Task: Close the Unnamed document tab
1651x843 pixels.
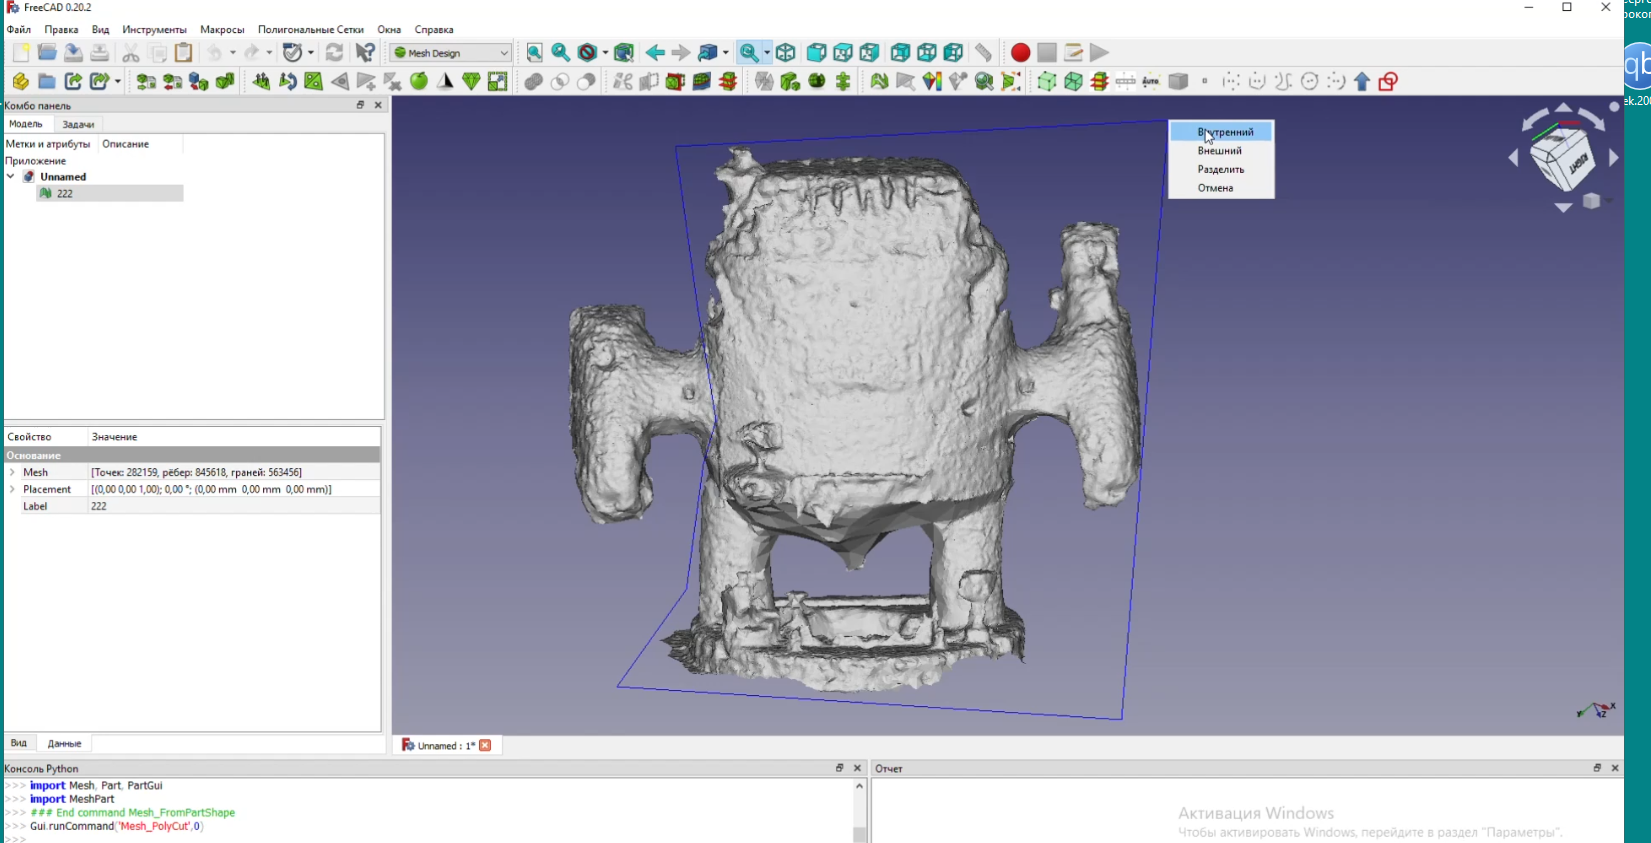Action: pyautogui.click(x=485, y=746)
